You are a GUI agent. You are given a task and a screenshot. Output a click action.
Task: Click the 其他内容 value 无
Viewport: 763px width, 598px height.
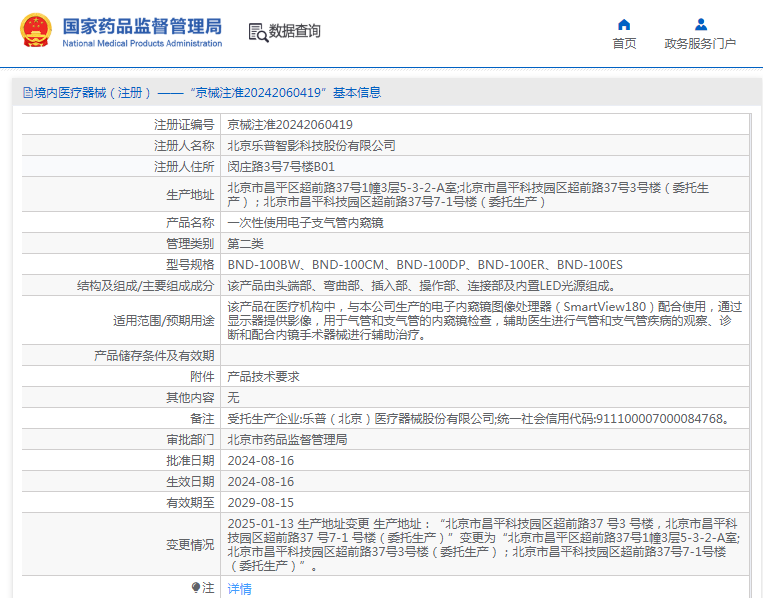[x=233, y=397]
